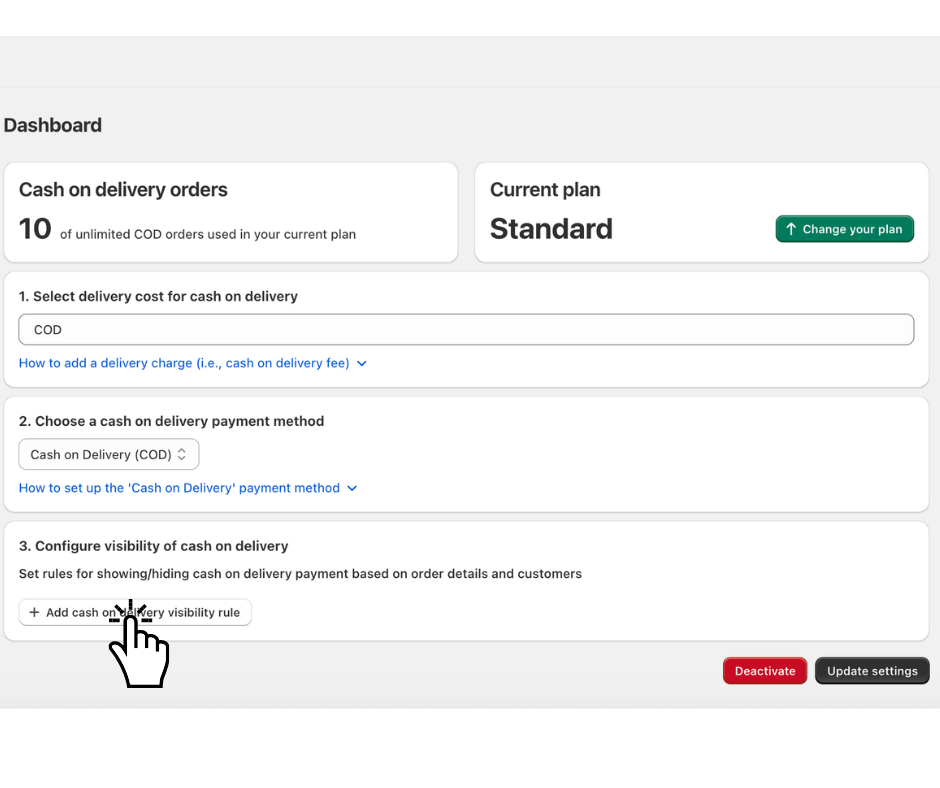Open the 'How to set up the Cash on Delivery payment method' link

click(179, 488)
